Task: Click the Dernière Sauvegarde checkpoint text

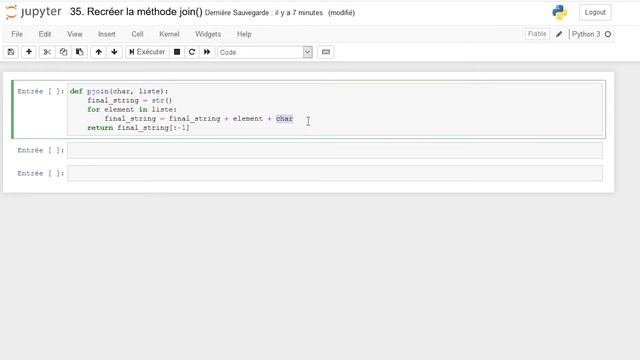Action: [x=264, y=13]
